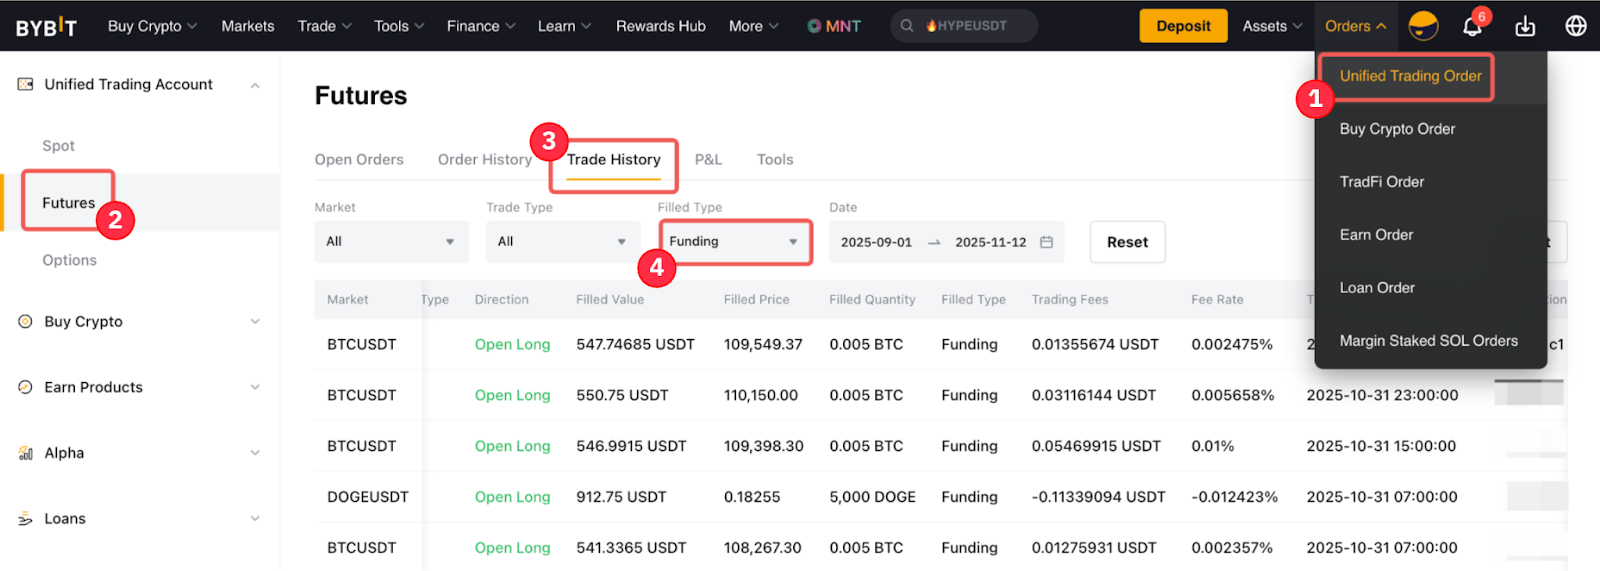Click the HYPEUSDT search field
Image resolution: width=1600 pixels, height=571 pixels.
coord(972,26)
